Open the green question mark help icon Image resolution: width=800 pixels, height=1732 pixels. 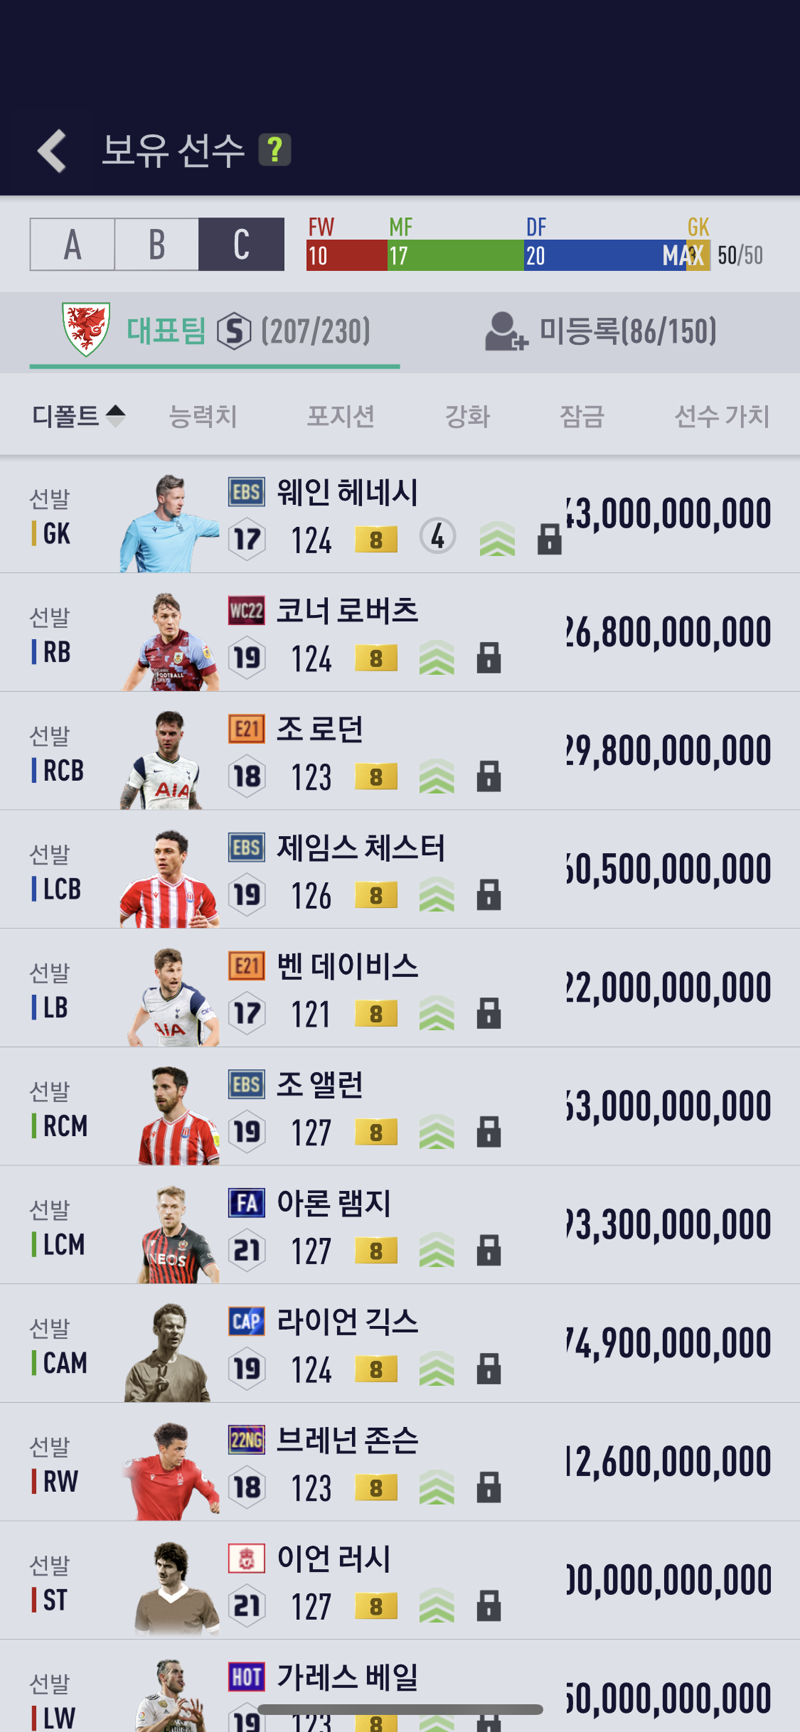tap(274, 150)
